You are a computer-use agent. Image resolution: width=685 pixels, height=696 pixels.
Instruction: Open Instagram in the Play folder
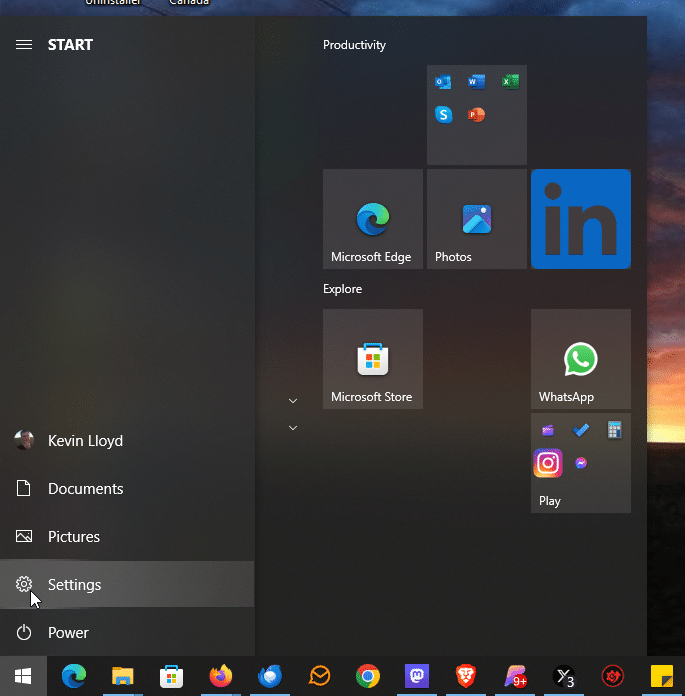click(x=548, y=463)
